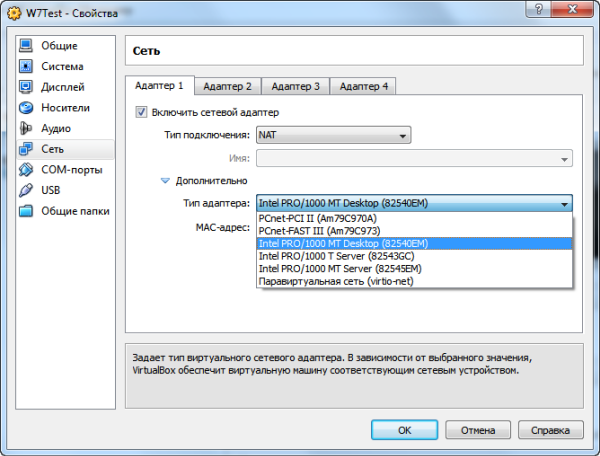Click the MAC-адрес label
This screenshot has width=600, height=456.
tap(223, 228)
